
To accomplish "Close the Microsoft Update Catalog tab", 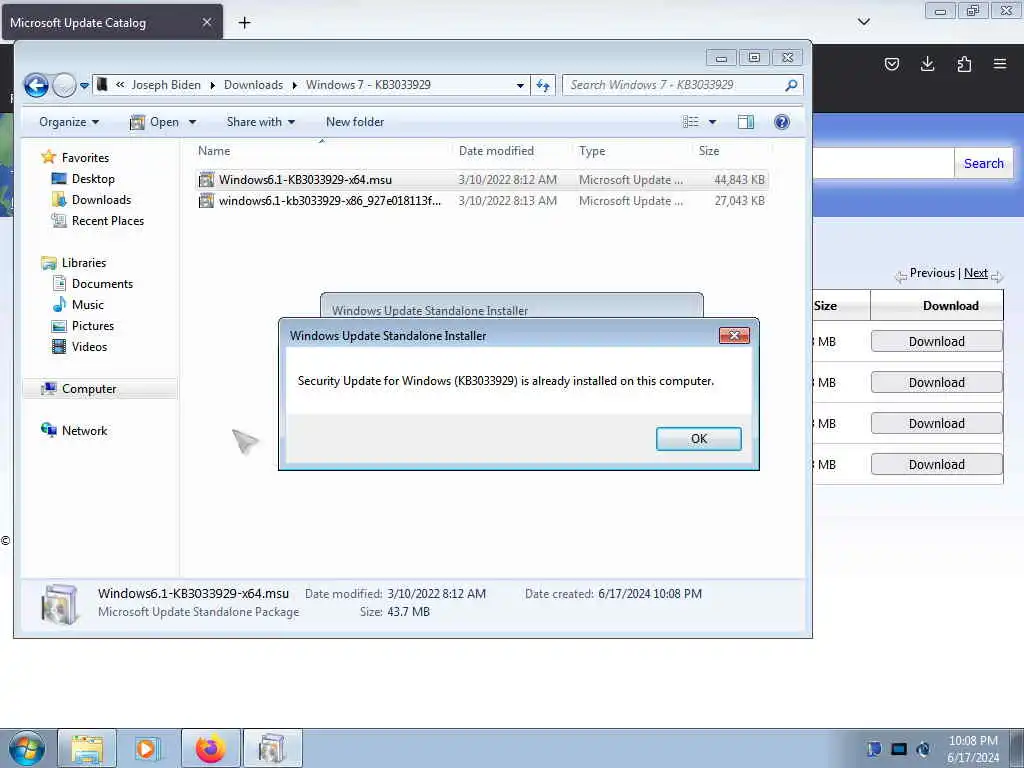I will tap(206, 22).
